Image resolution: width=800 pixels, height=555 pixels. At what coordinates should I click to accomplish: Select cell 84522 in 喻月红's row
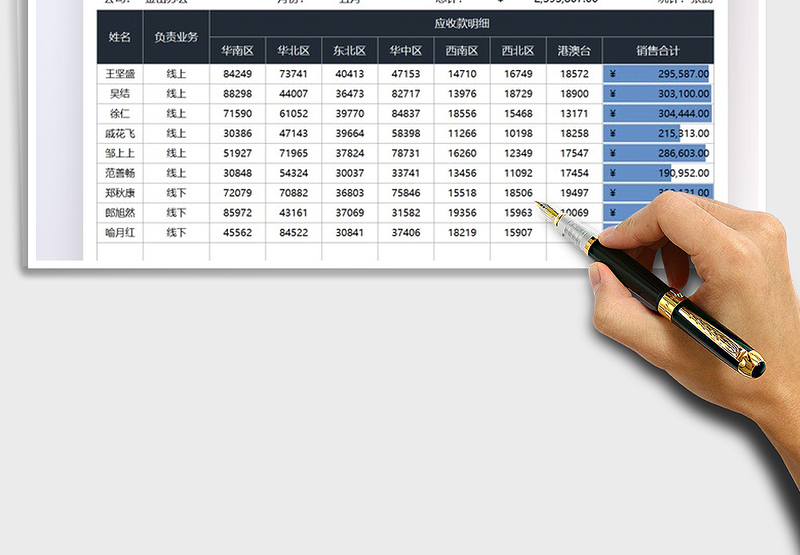click(294, 233)
